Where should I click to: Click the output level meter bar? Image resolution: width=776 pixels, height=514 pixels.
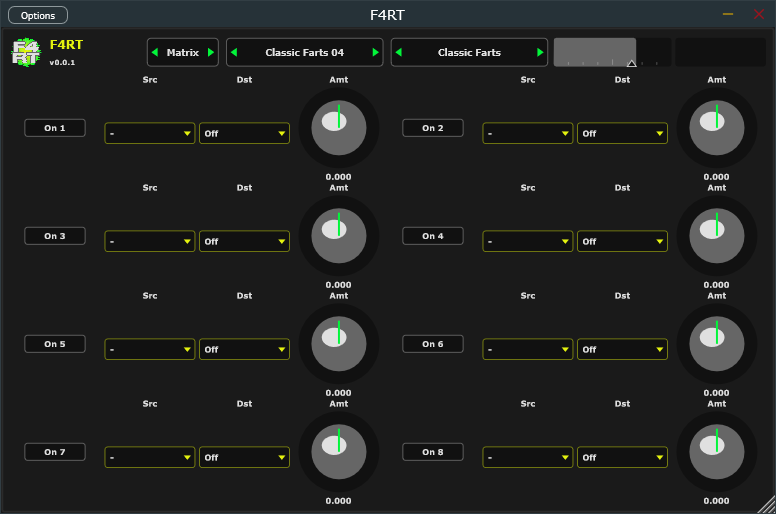(613, 52)
